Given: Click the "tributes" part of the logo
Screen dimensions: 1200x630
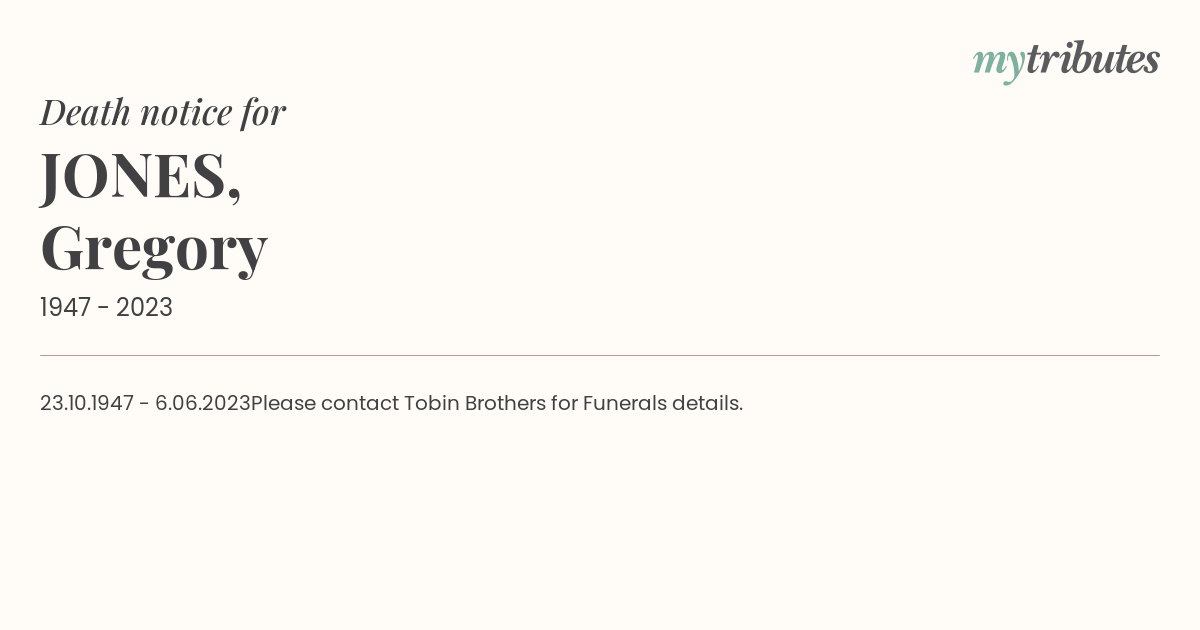Looking at the screenshot, I should click(1093, 59).
